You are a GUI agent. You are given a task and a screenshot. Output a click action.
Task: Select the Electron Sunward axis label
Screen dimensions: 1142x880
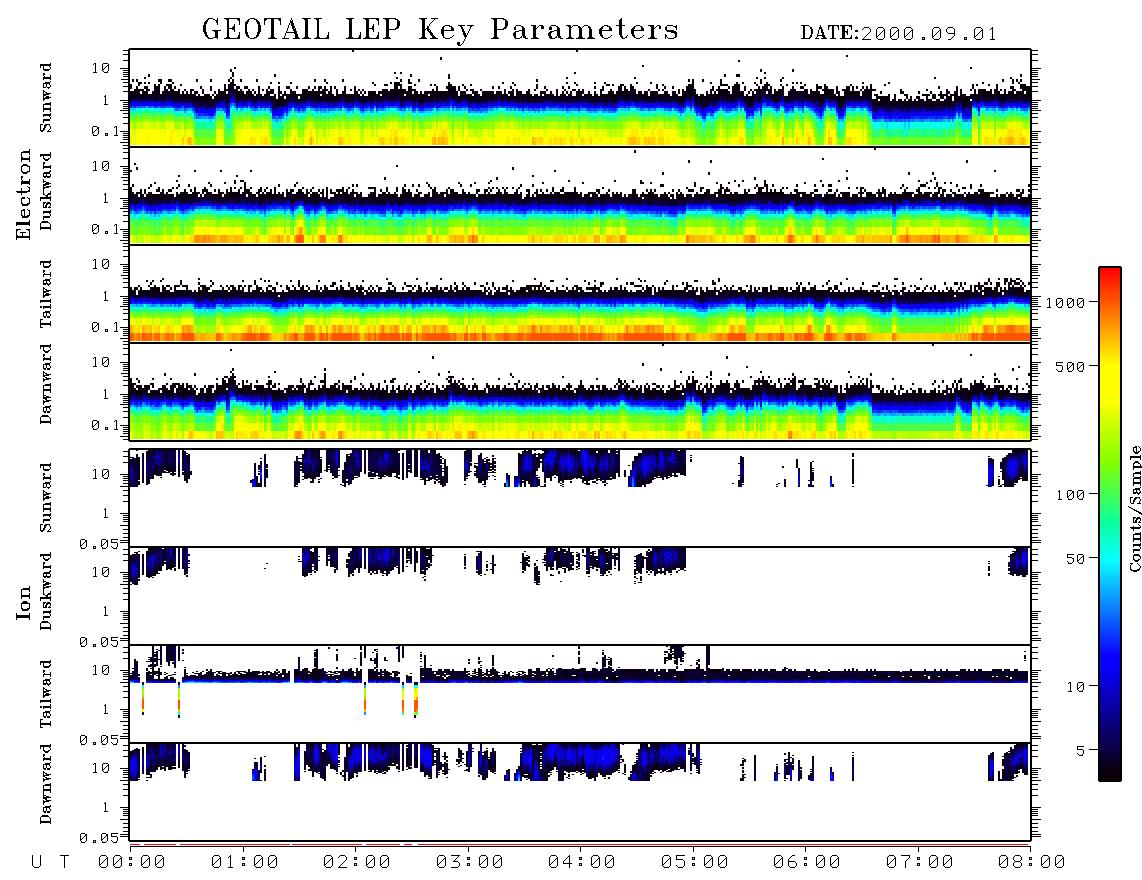45,98
